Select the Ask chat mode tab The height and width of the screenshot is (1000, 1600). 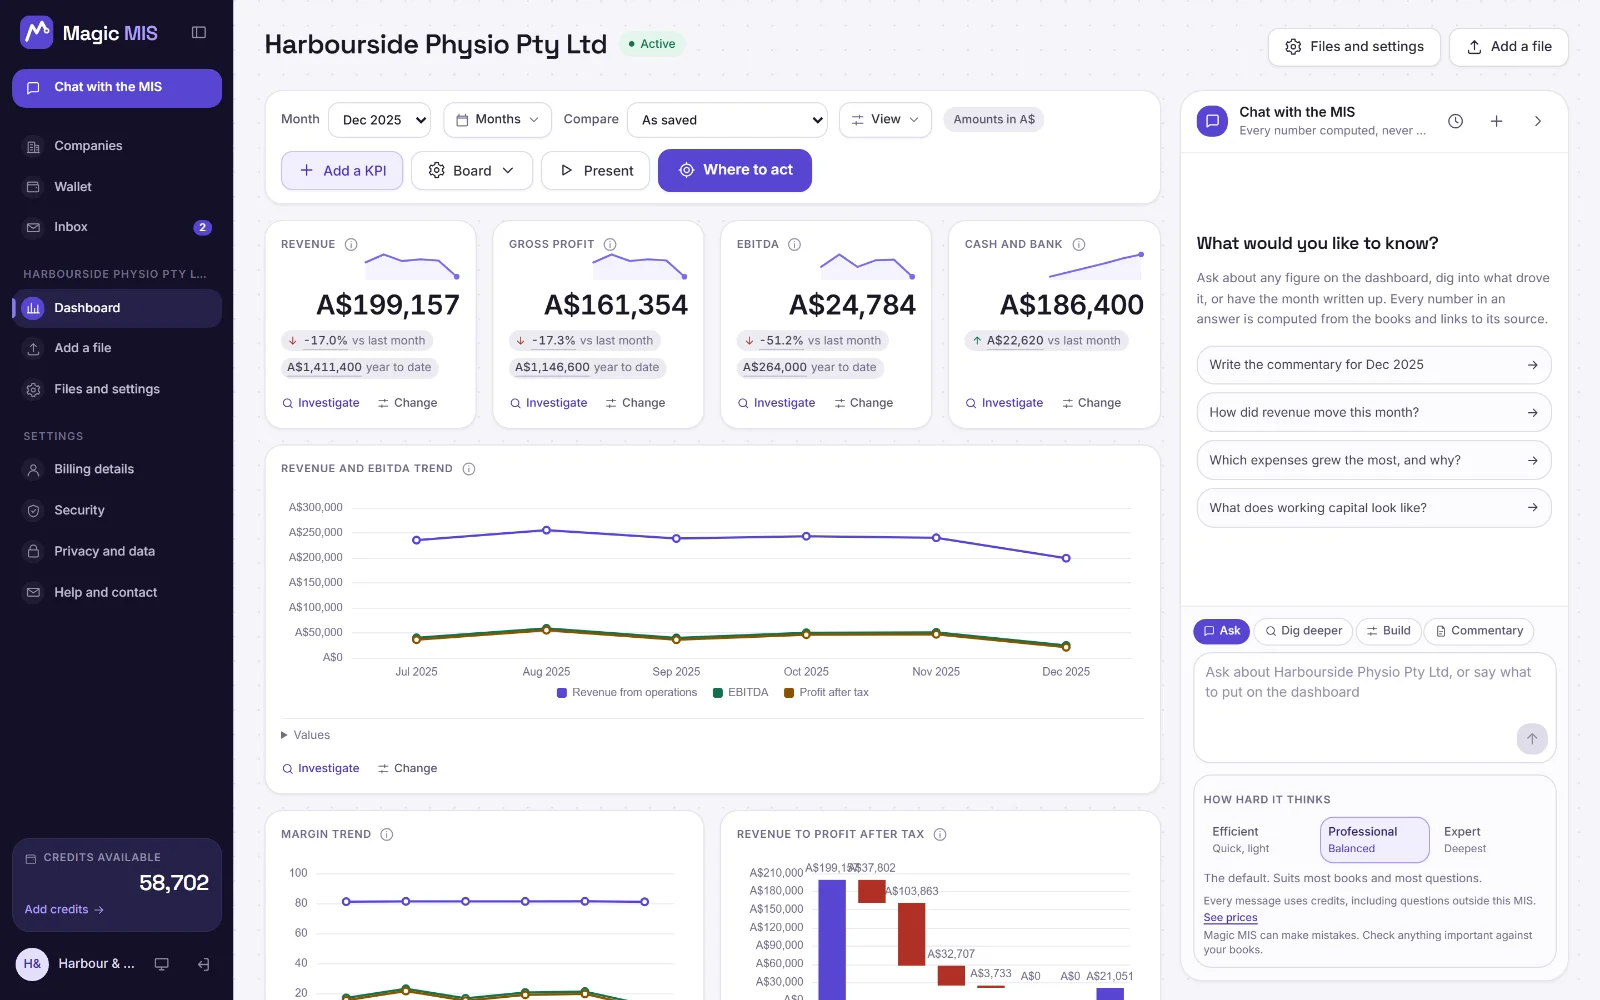(x=1221, y=631)
